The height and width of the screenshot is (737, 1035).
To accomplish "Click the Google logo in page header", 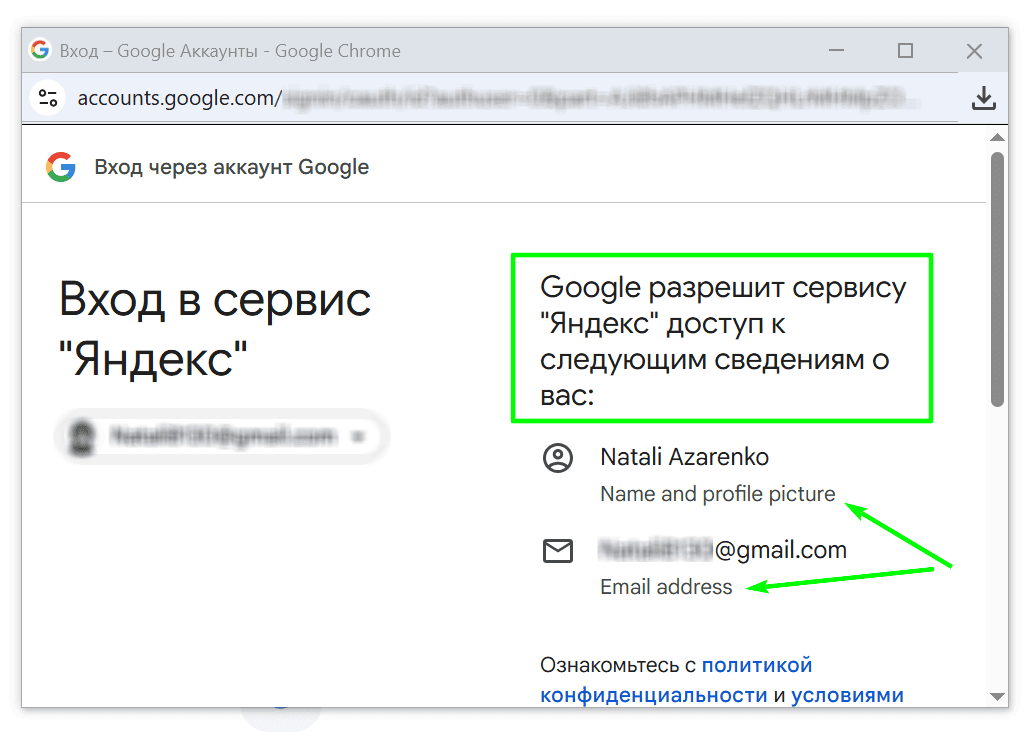I will pyautogui.click(x=61, y=167).
